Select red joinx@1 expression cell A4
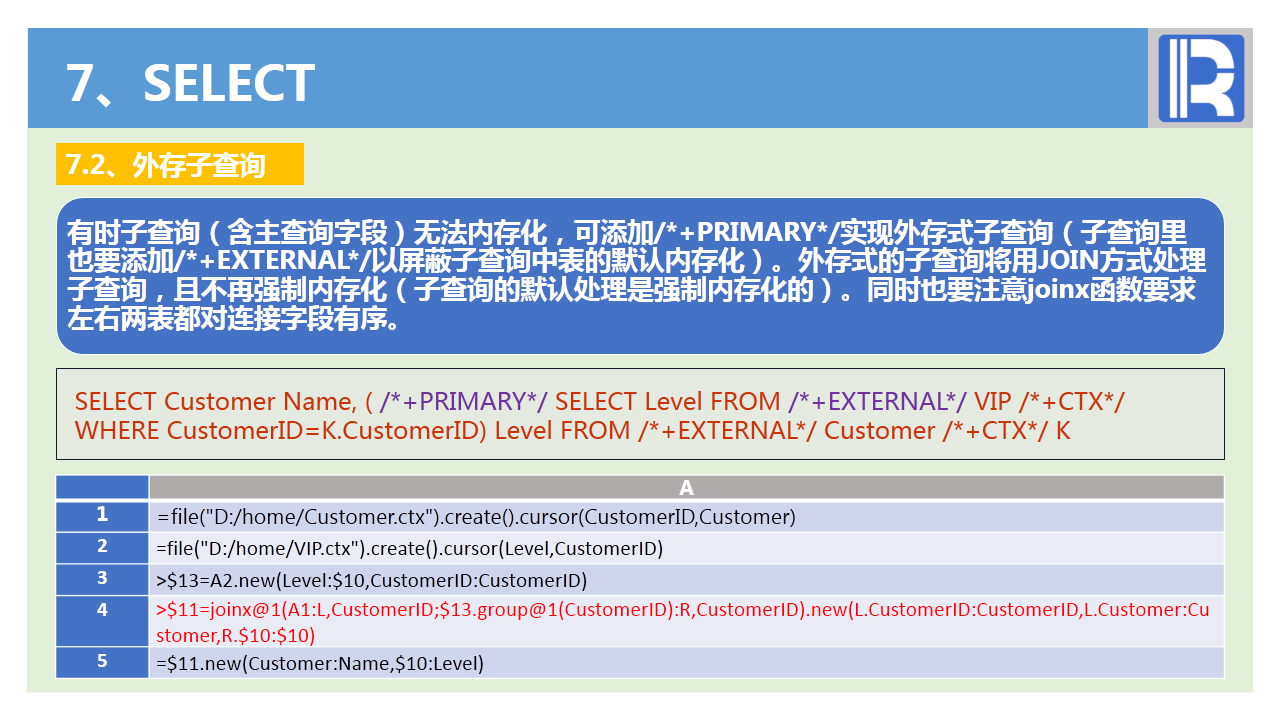This screenshot has height=720, width=1280. coord(686,621)
